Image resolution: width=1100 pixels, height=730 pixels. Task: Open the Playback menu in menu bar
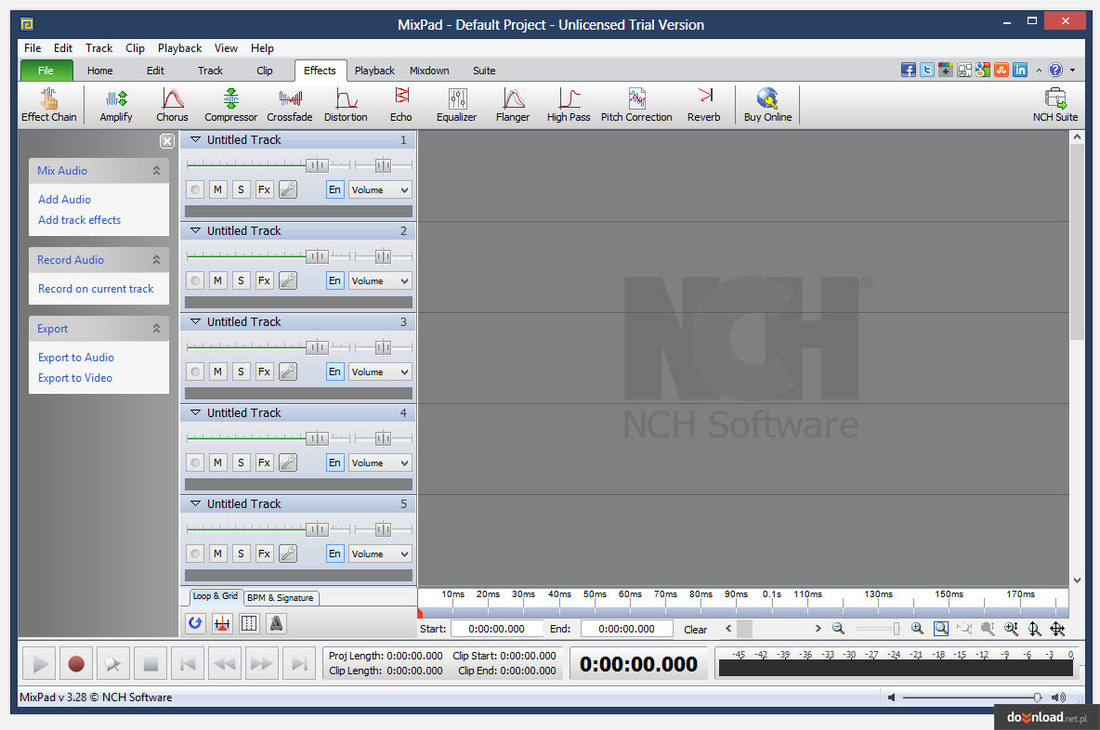[x=180, y=48]
